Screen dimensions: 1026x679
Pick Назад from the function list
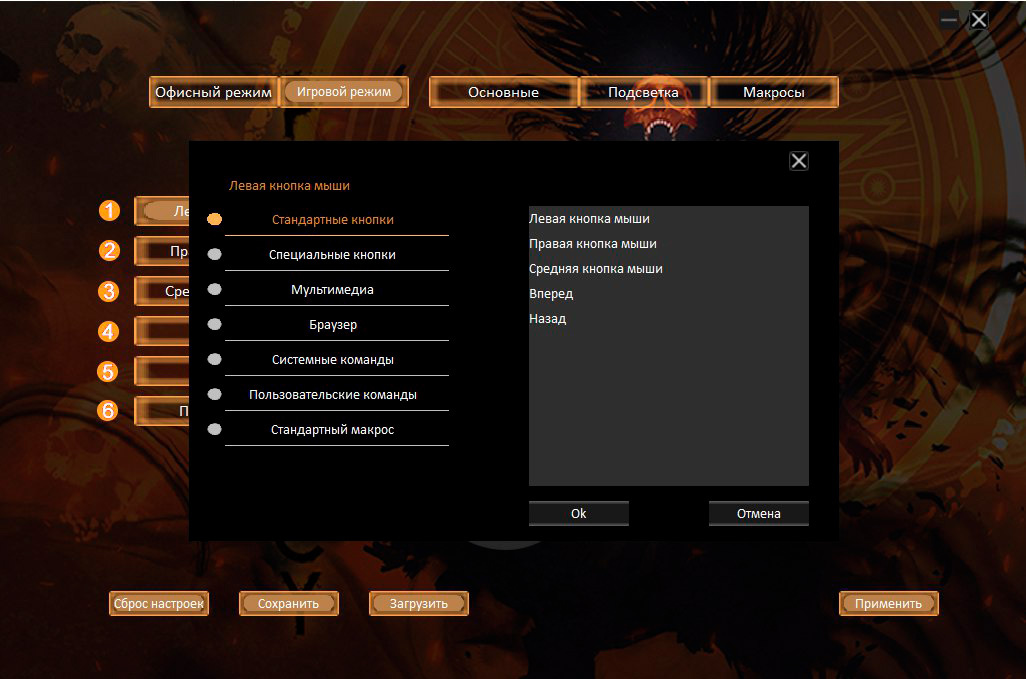coord(548,319)
